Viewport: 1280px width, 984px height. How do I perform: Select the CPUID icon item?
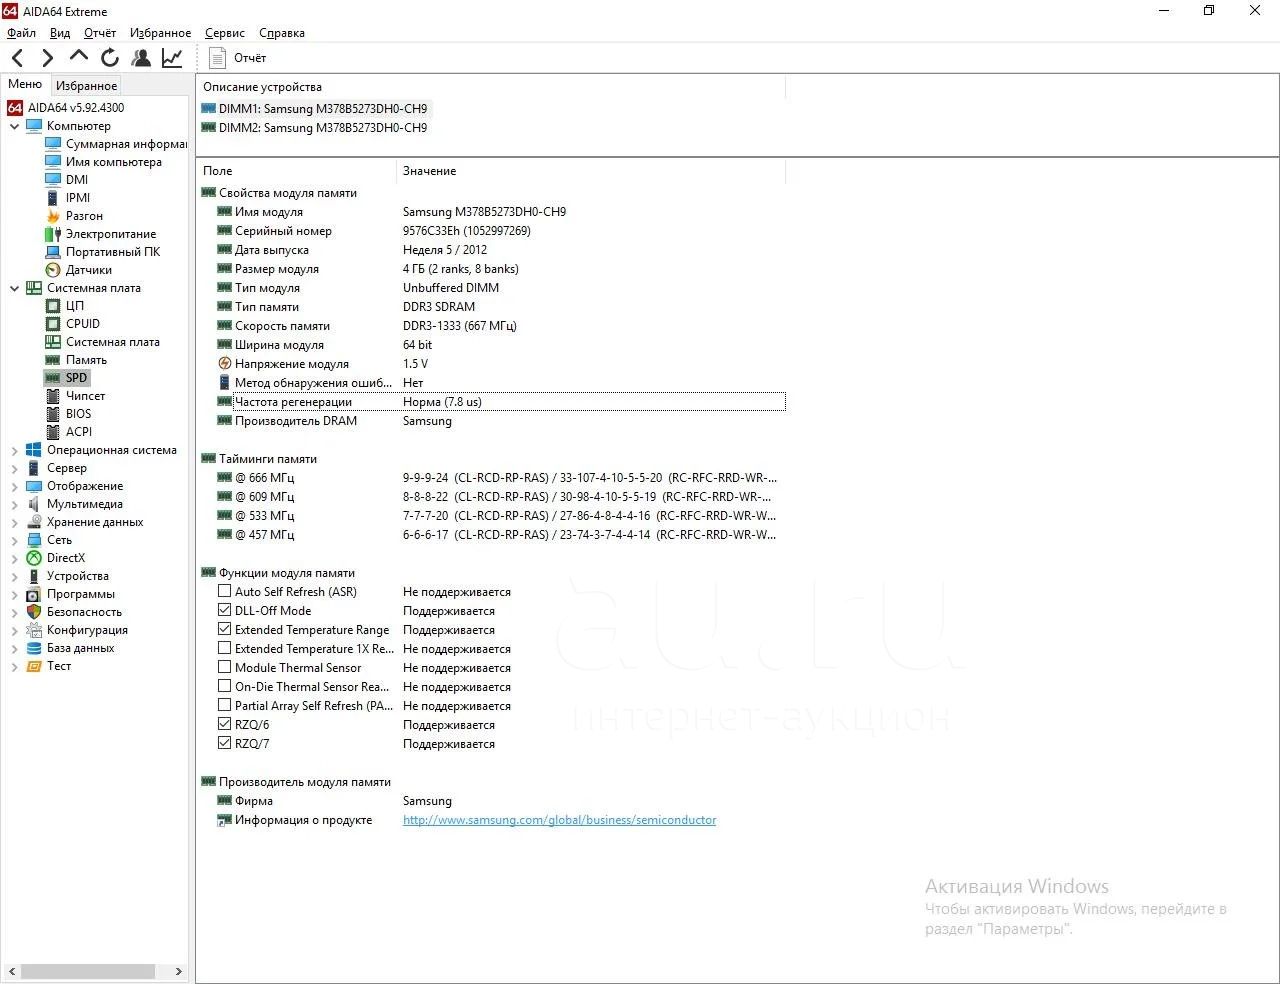point(53,324)
